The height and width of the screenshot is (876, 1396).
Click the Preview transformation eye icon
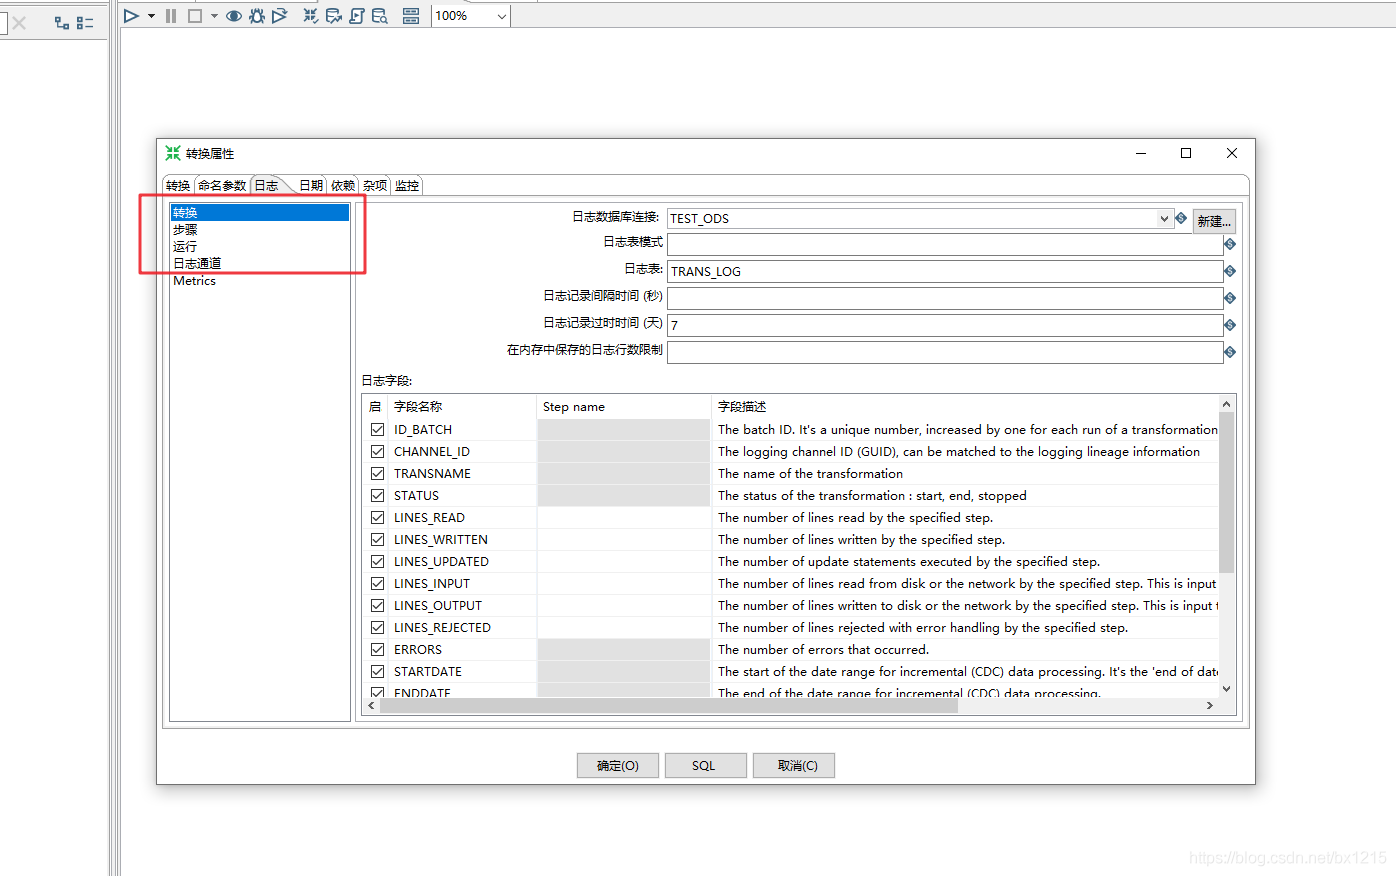pyautogui.click(x=234, y=16)
